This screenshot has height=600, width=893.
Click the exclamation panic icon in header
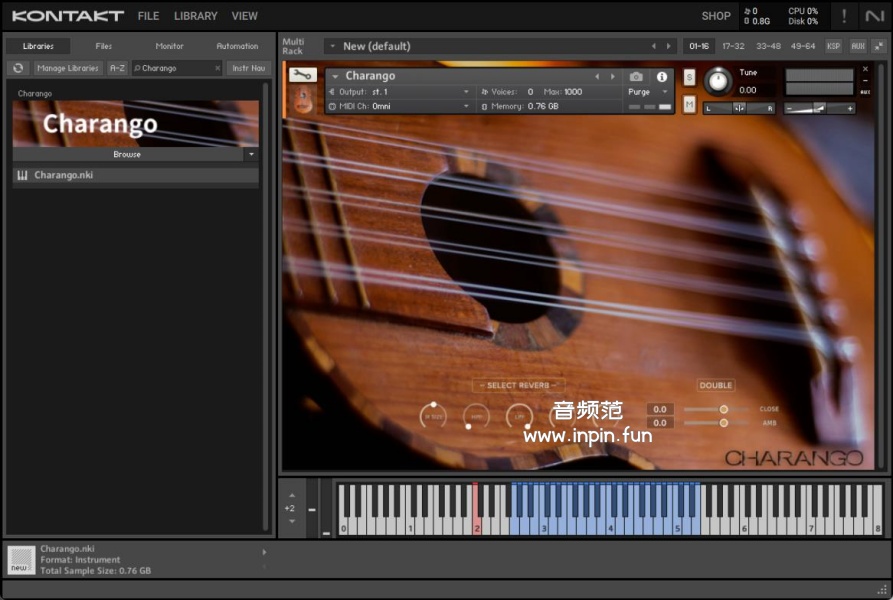click(844, 16)
